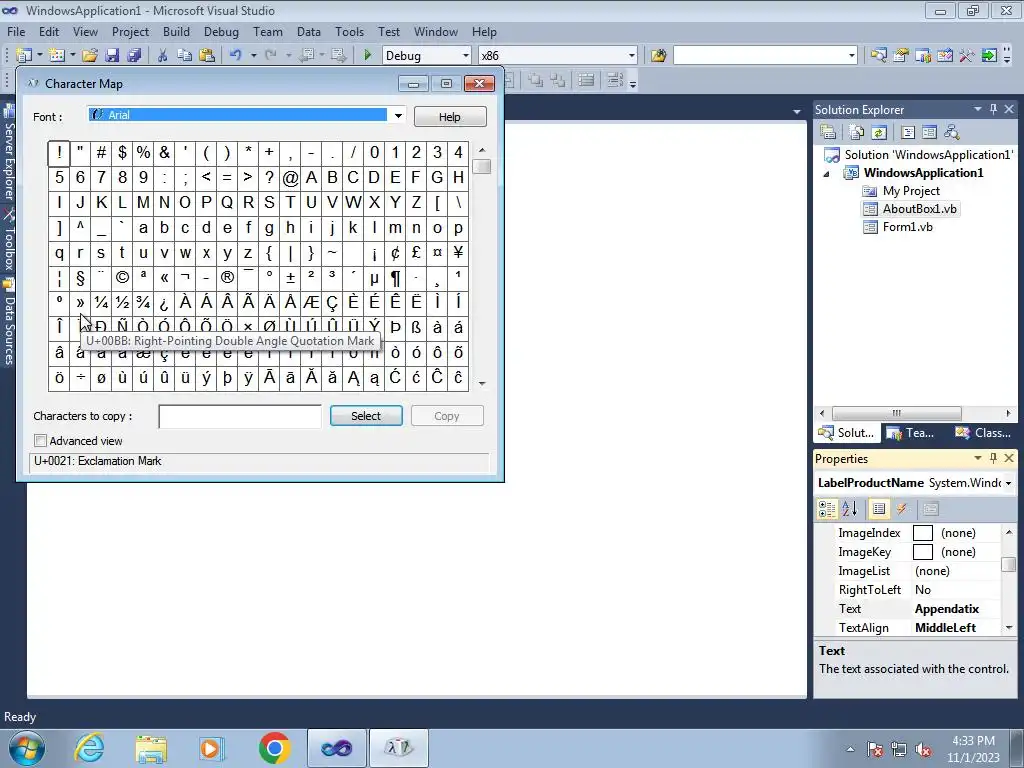Image resolution: width=1024 pixels, height=768 pixels.
Task: Click the Save All icon
Action: click(135, 56)
